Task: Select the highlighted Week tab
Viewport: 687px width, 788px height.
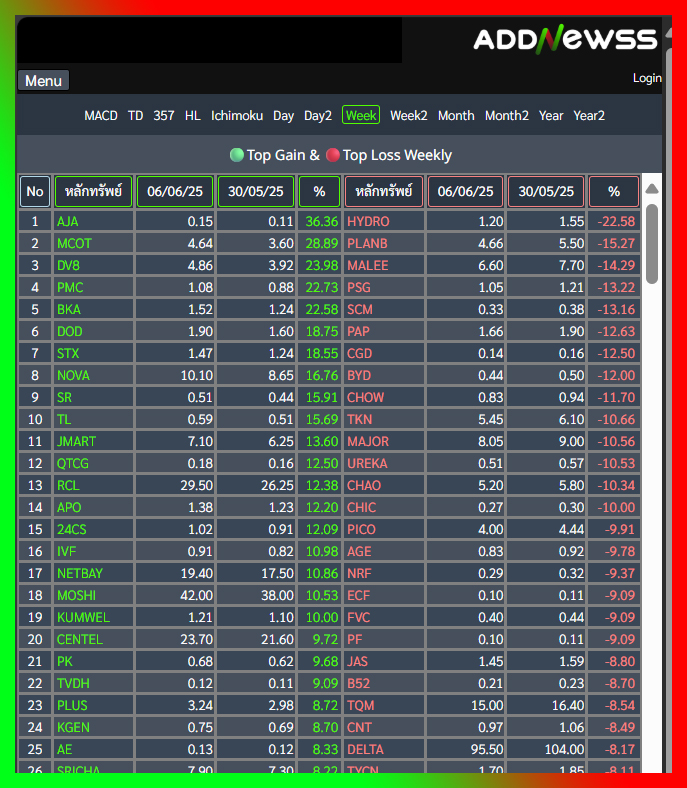Action: [x=361, y=115]
